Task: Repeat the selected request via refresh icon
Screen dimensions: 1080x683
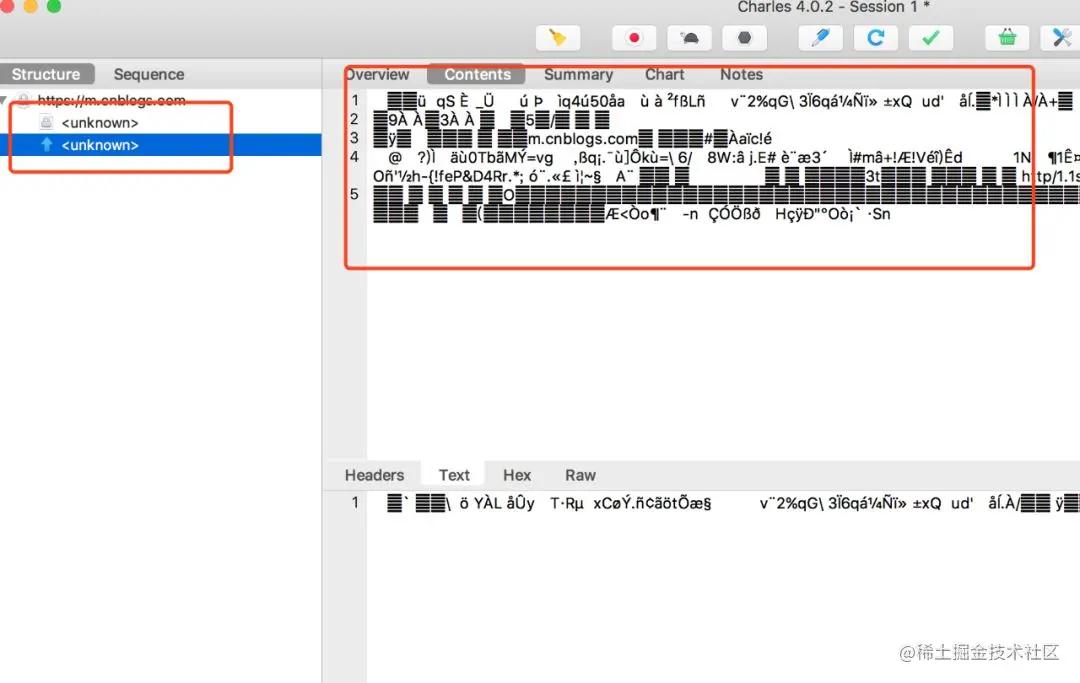Action: (x=875, y=38)
